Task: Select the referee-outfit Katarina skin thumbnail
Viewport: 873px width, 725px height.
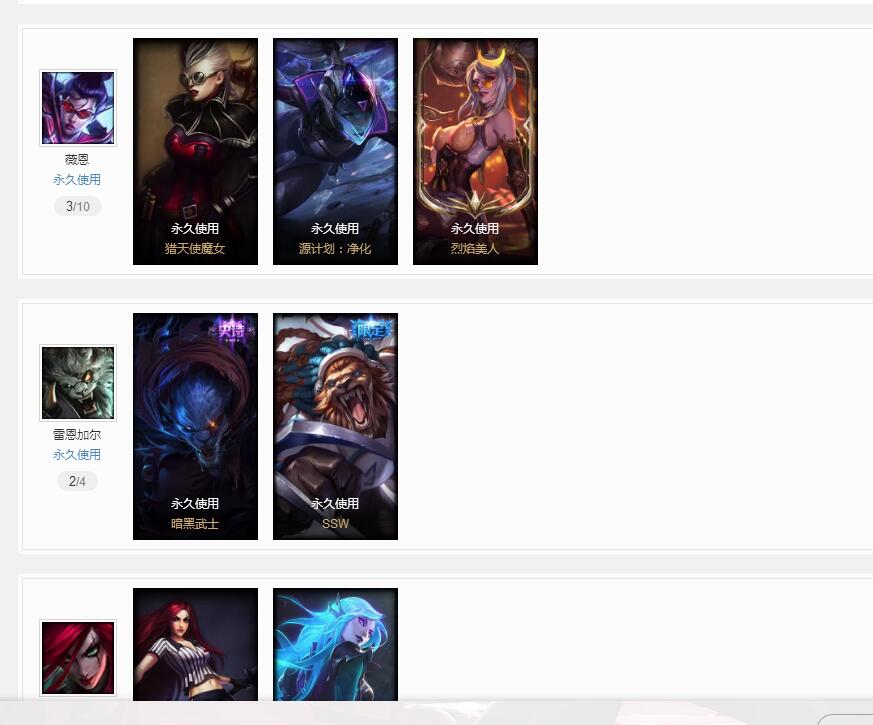Action: coord(195,644)
